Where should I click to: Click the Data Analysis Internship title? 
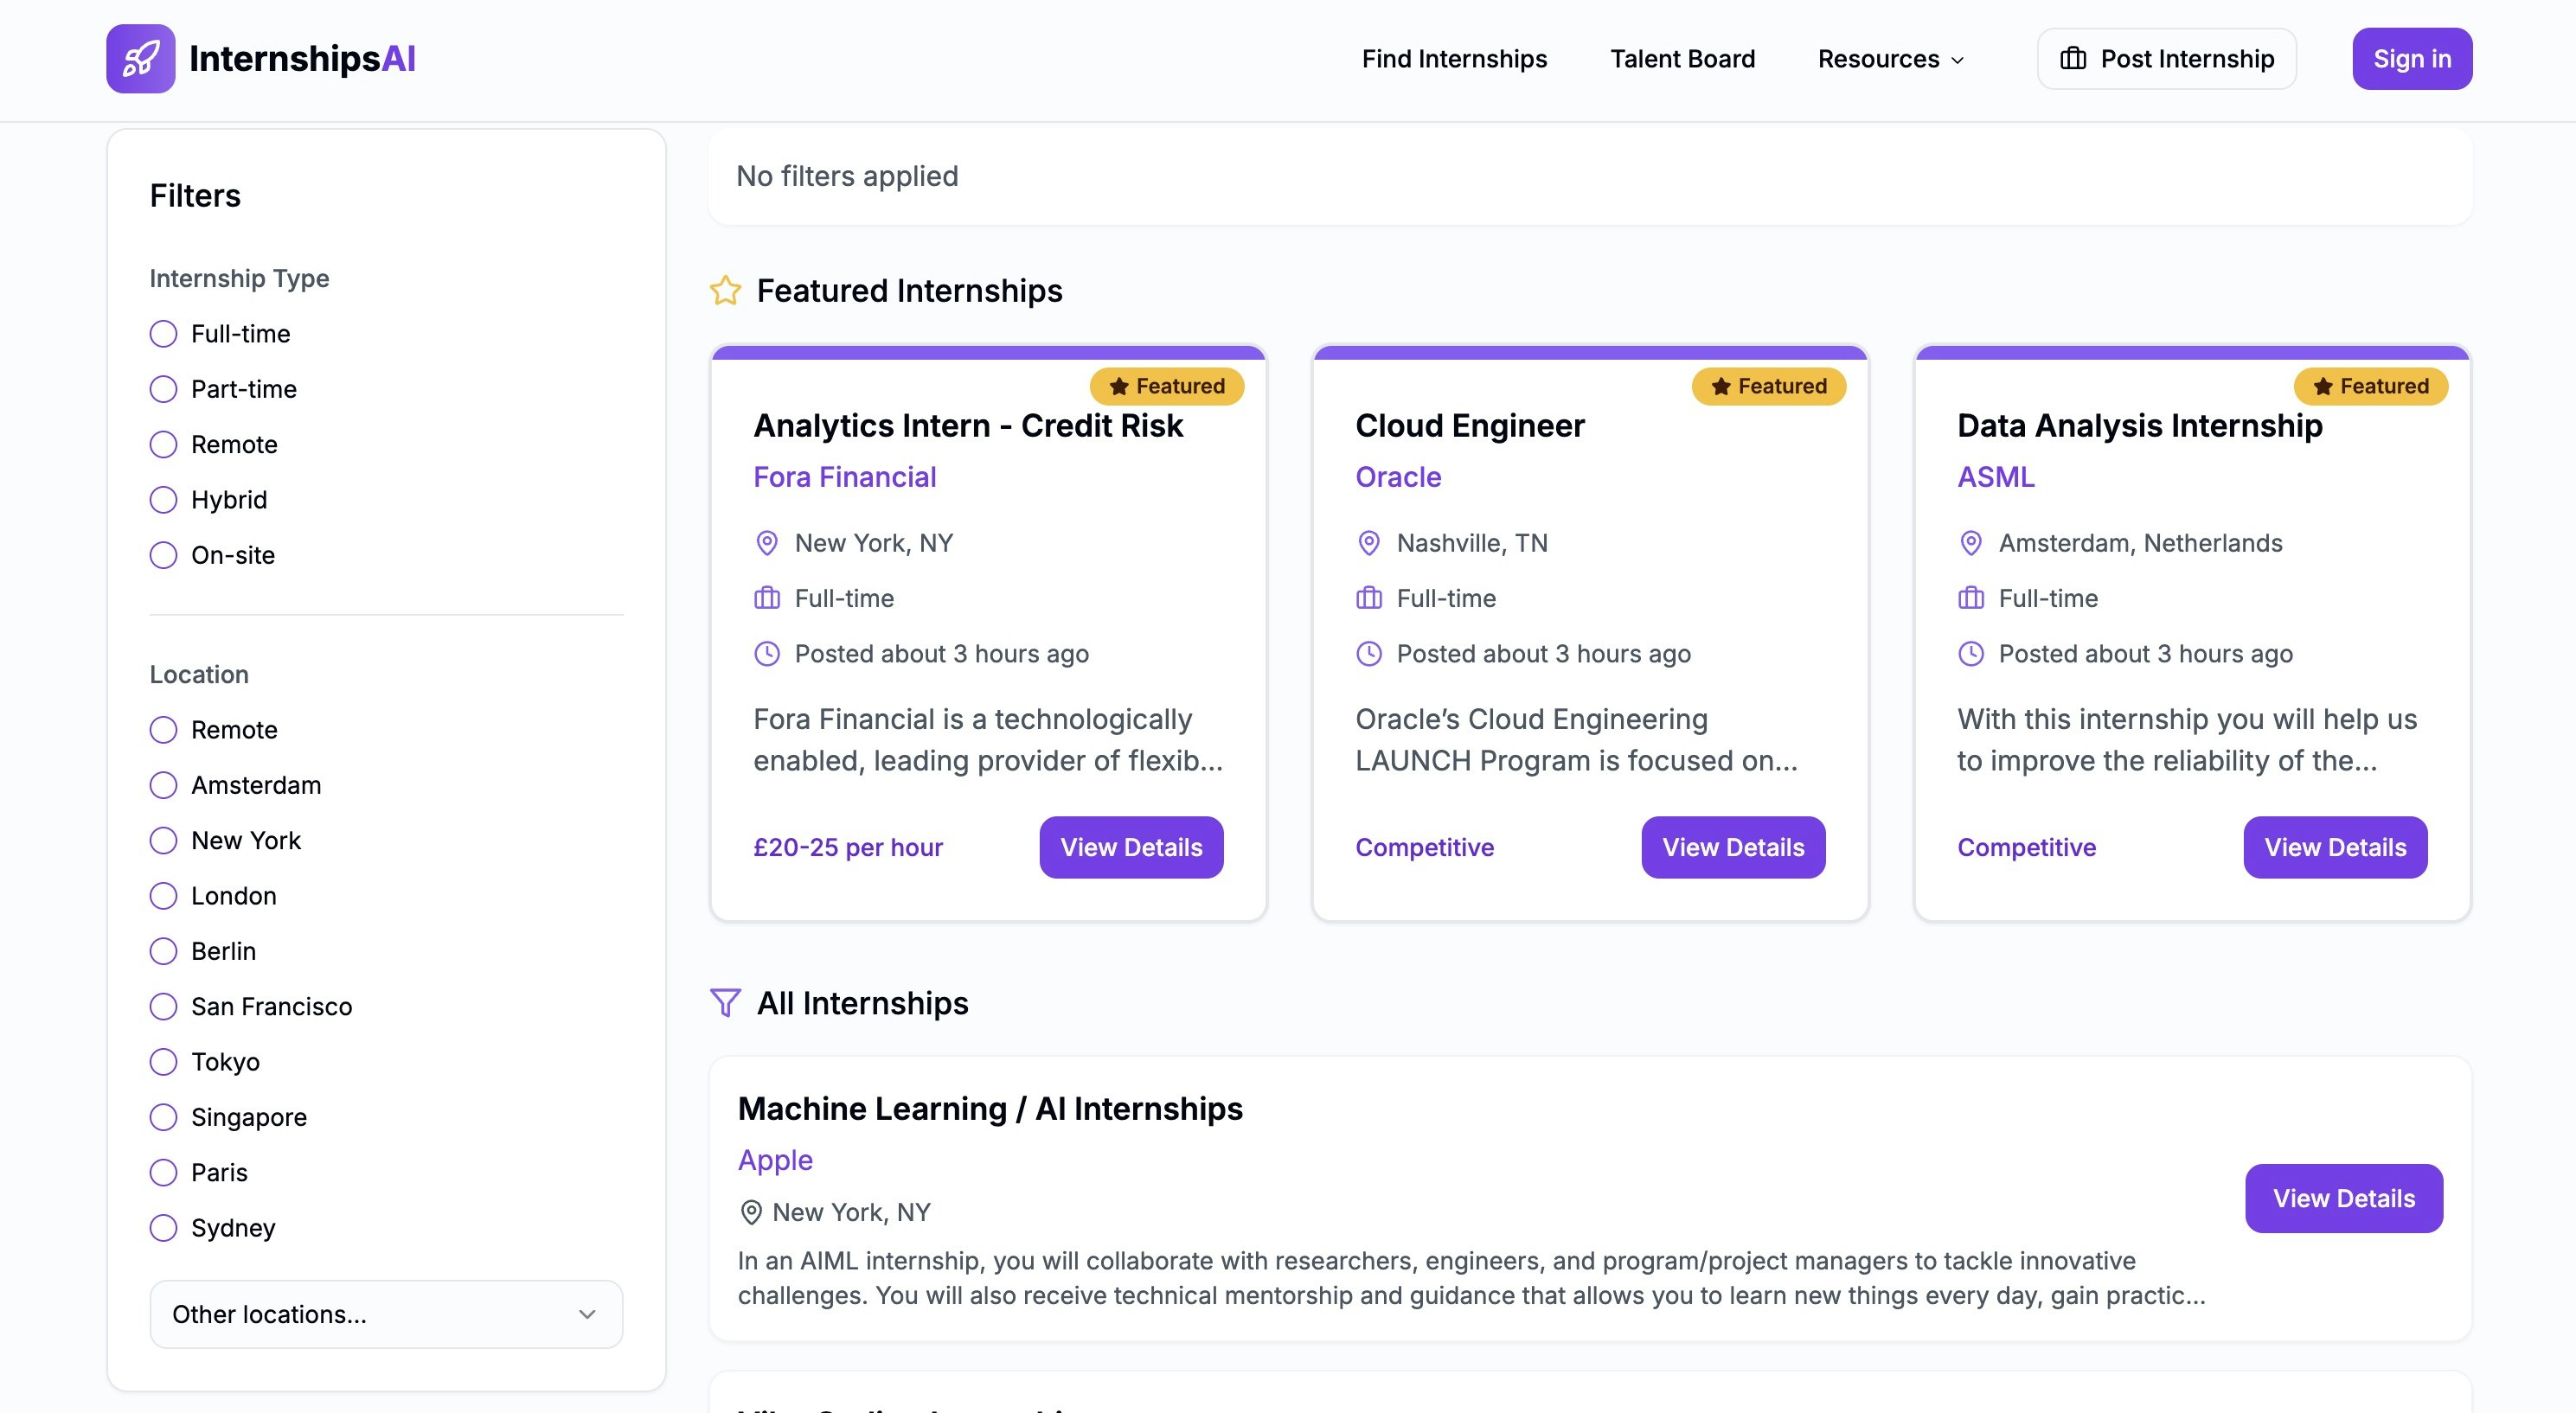pos(2139,426)
